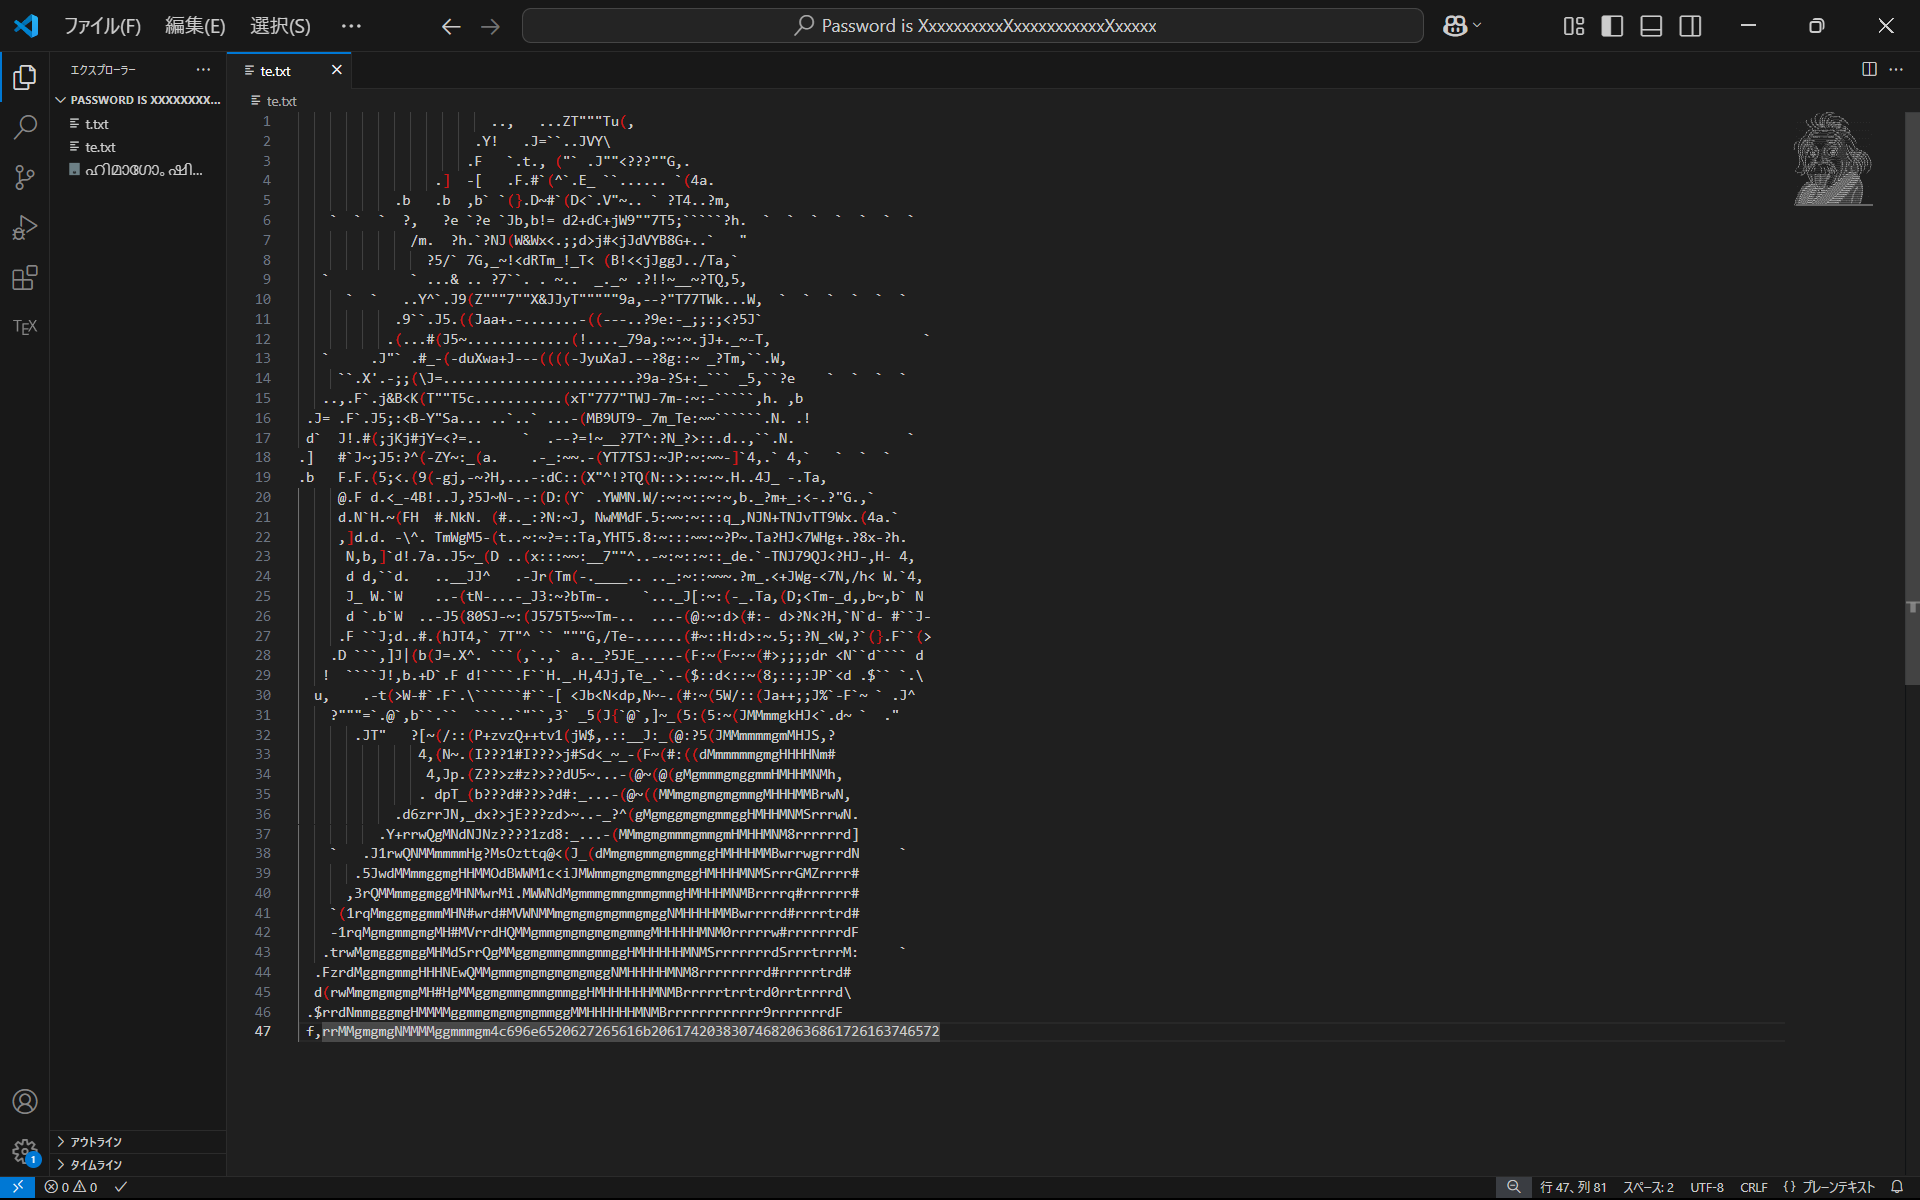1920x1200 pixels.
Task: Click line and column indicator 行 47, 列 81
Action: (1573, 1187)
